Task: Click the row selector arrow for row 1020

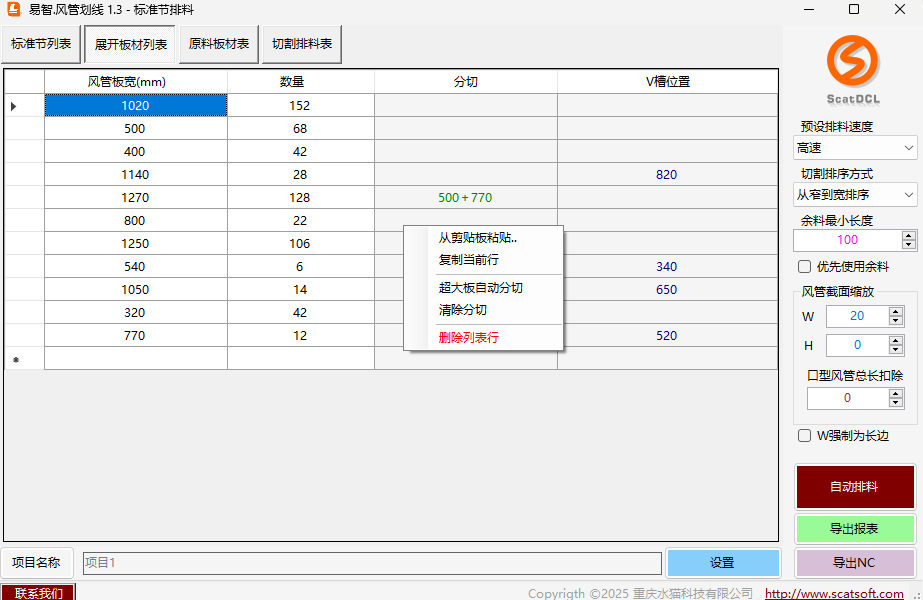Action: pos(14,106)
